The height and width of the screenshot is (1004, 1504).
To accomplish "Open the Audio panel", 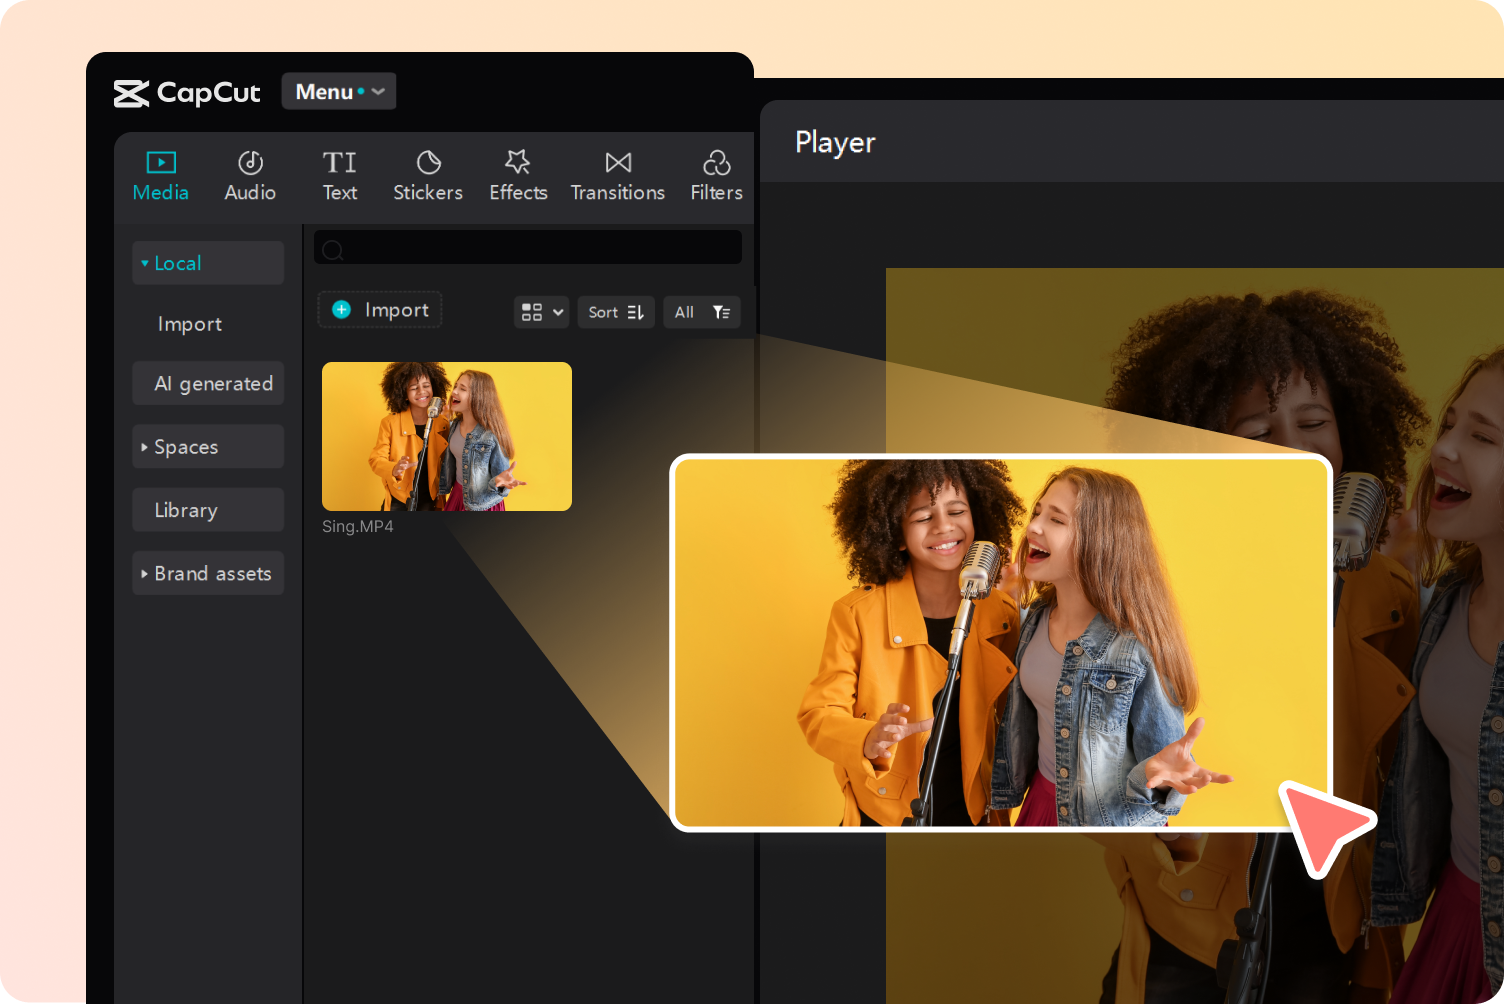I will point(249,175).
